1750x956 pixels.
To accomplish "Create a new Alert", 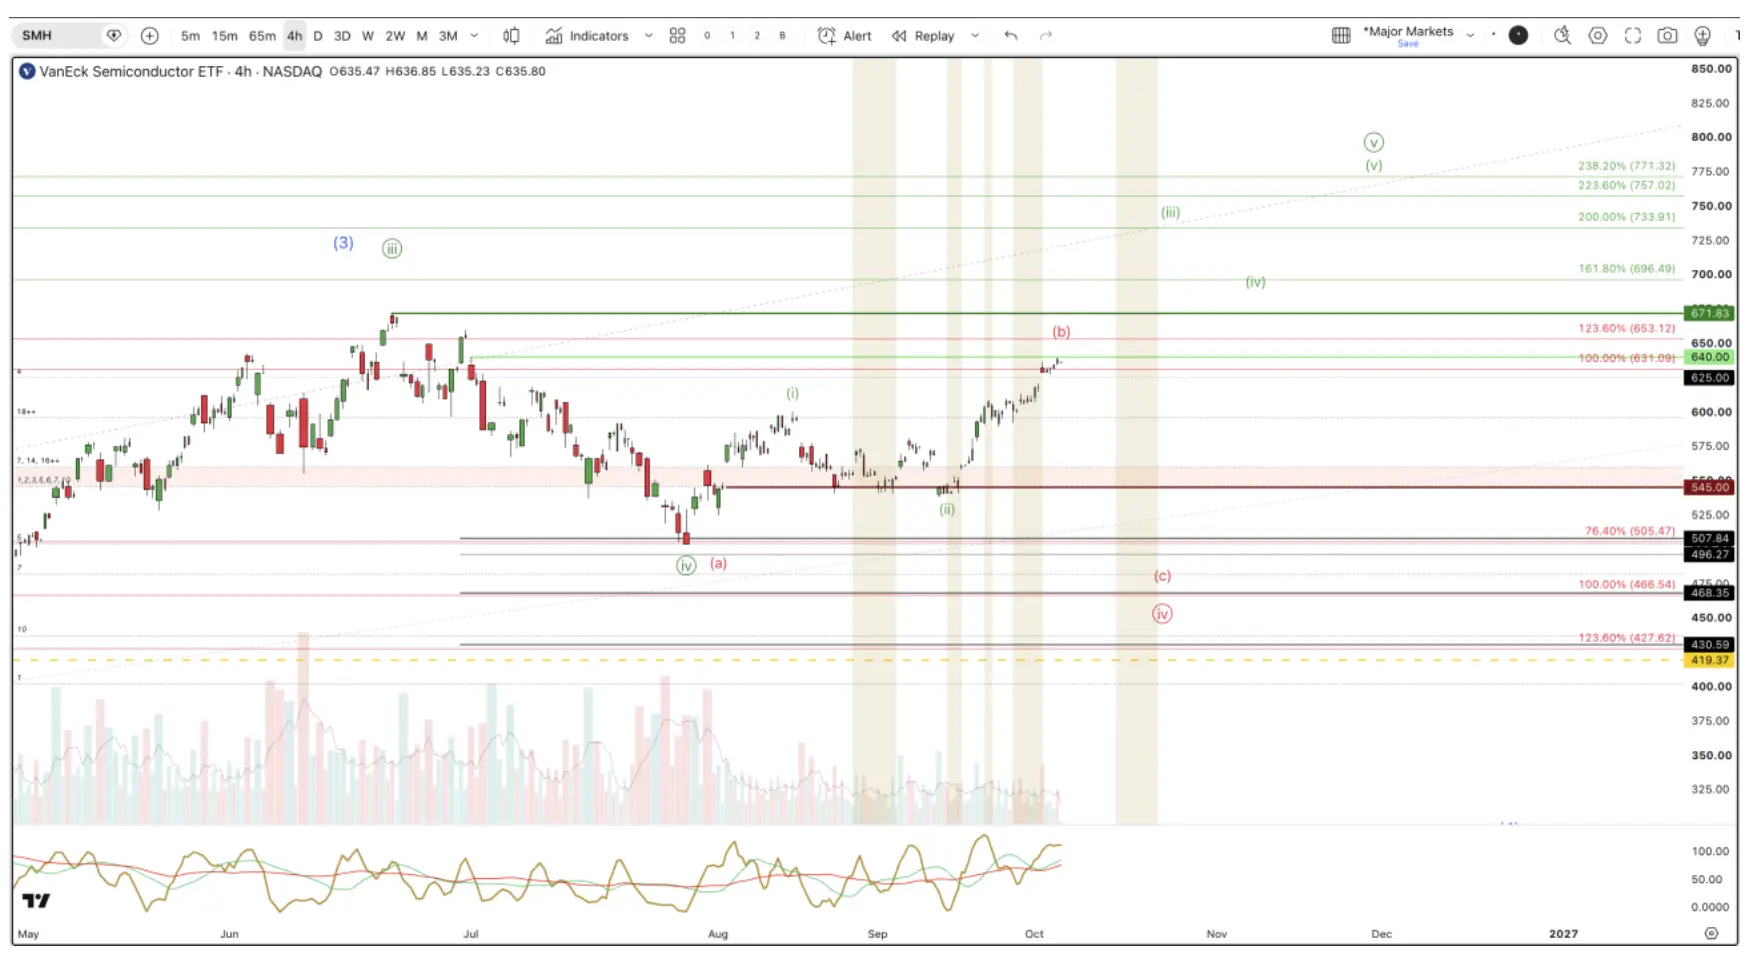I will pyautogui.click(x=845, y=36).
